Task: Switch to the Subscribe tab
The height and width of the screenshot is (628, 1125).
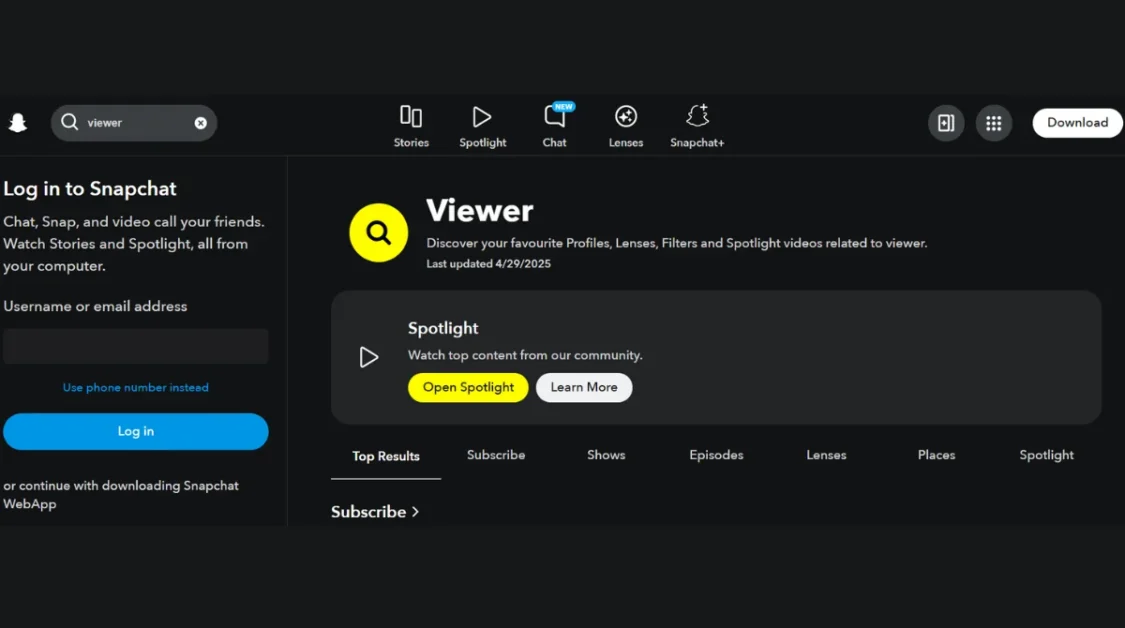Action: pos(496,455)
